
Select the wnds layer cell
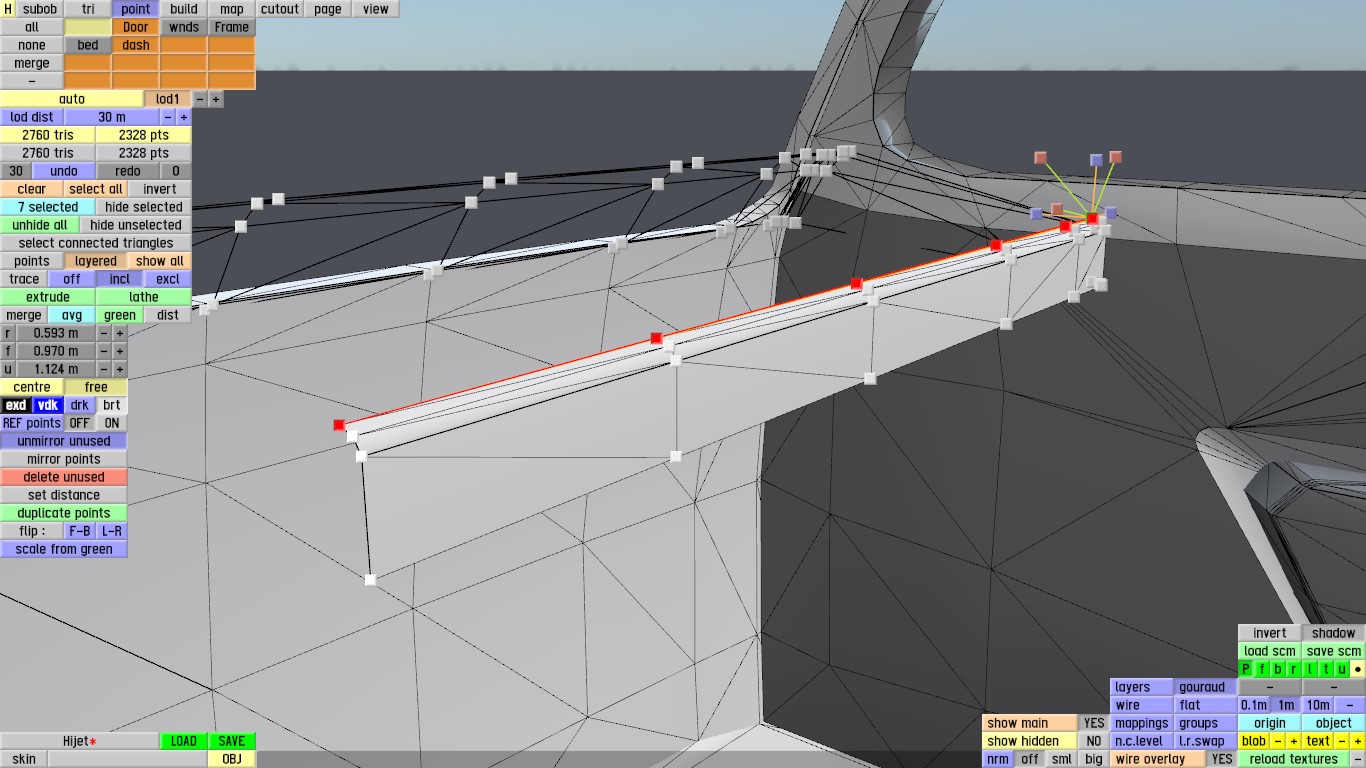[184, 27]
